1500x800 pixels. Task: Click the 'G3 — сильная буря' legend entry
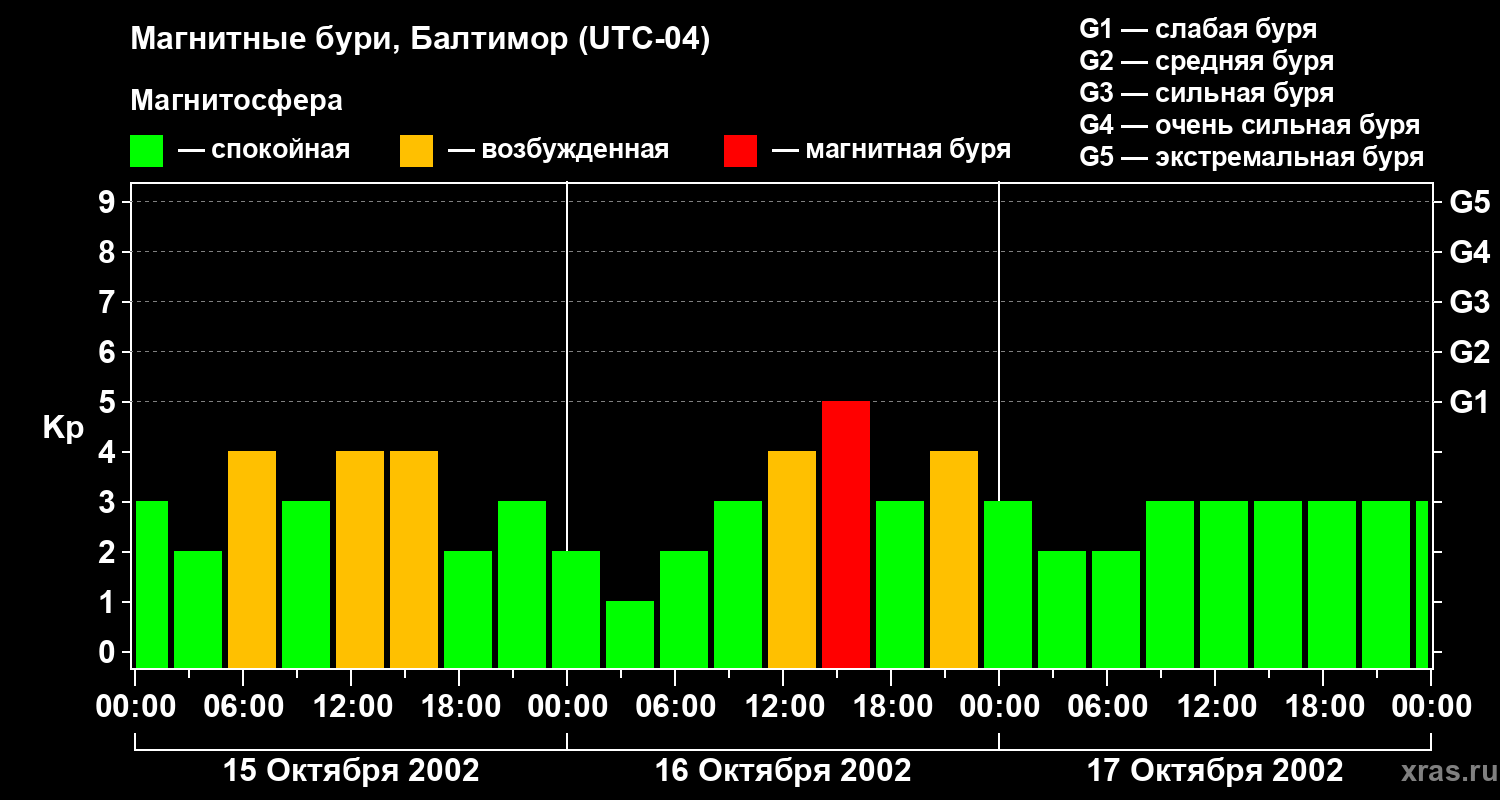coord(1207,93)
